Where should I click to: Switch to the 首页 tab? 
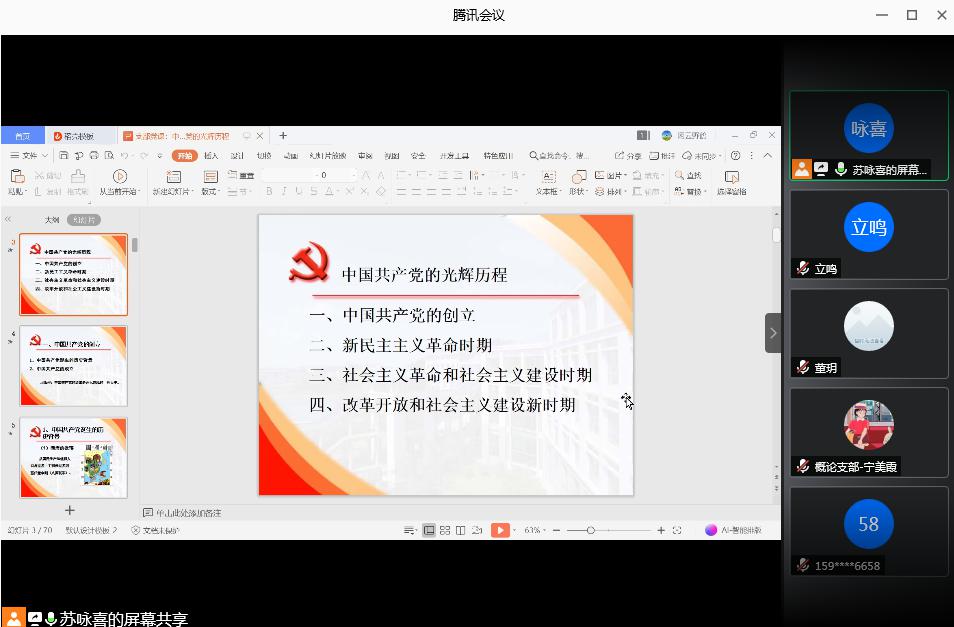(x=22, y=136)
